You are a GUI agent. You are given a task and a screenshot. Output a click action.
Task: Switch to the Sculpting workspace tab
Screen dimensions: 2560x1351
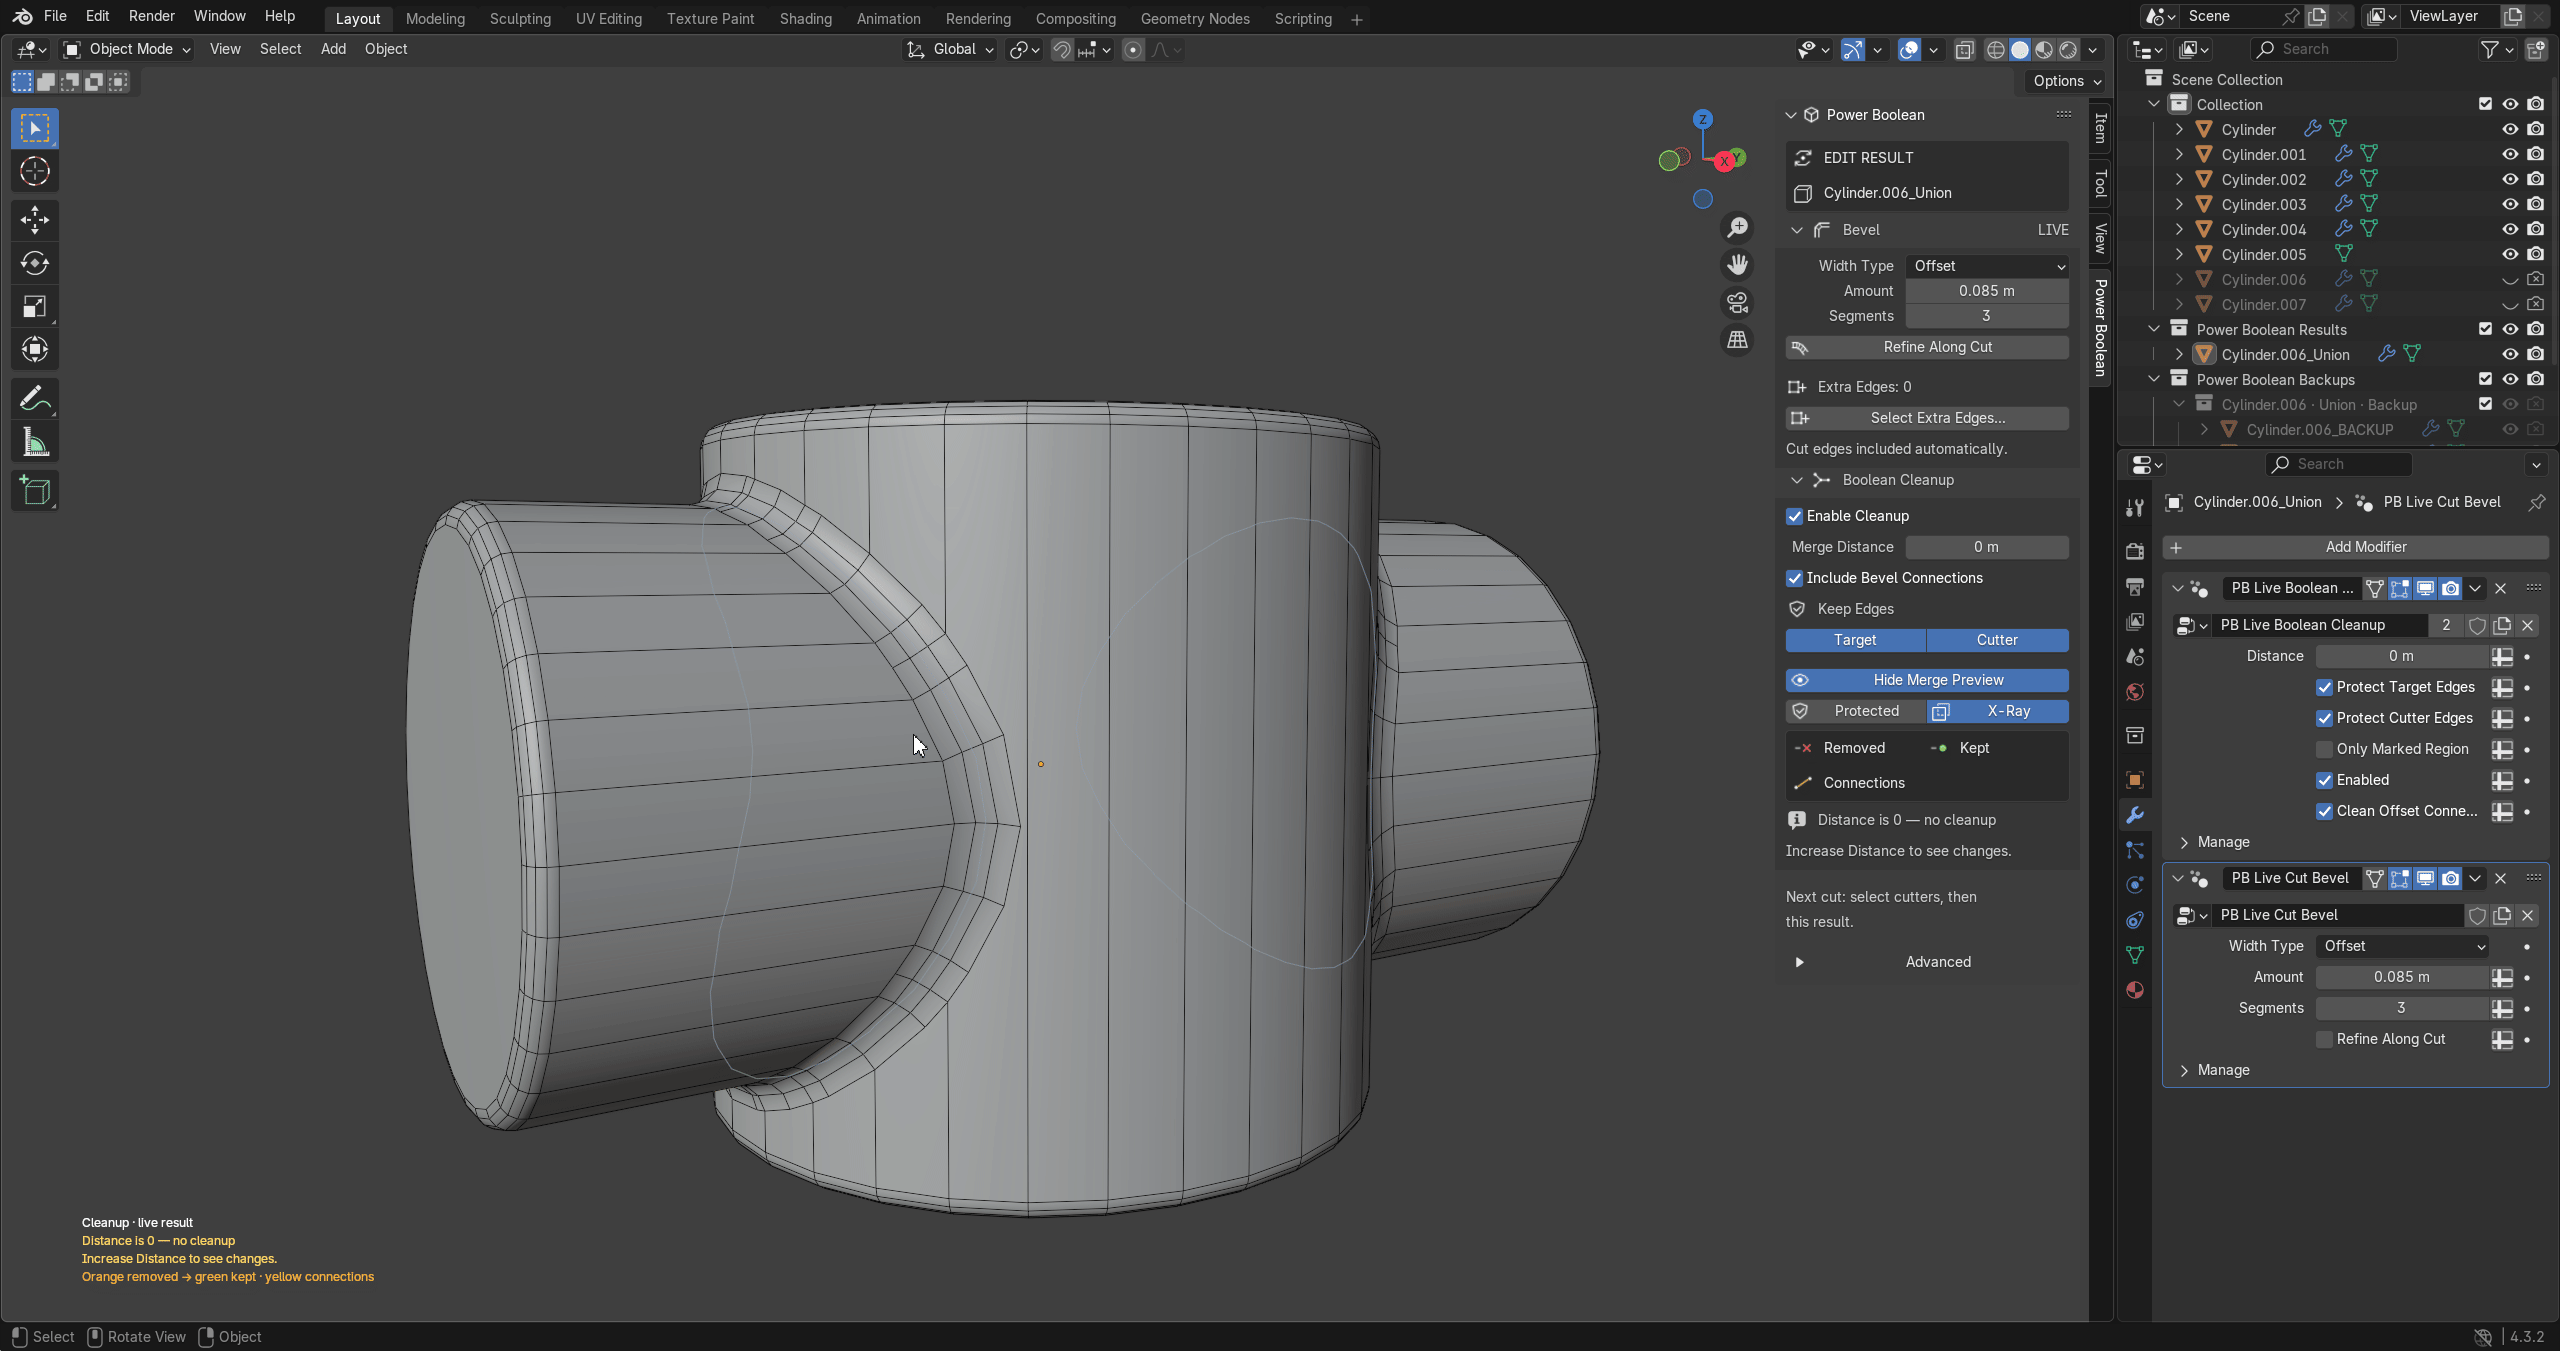point(520,19)
